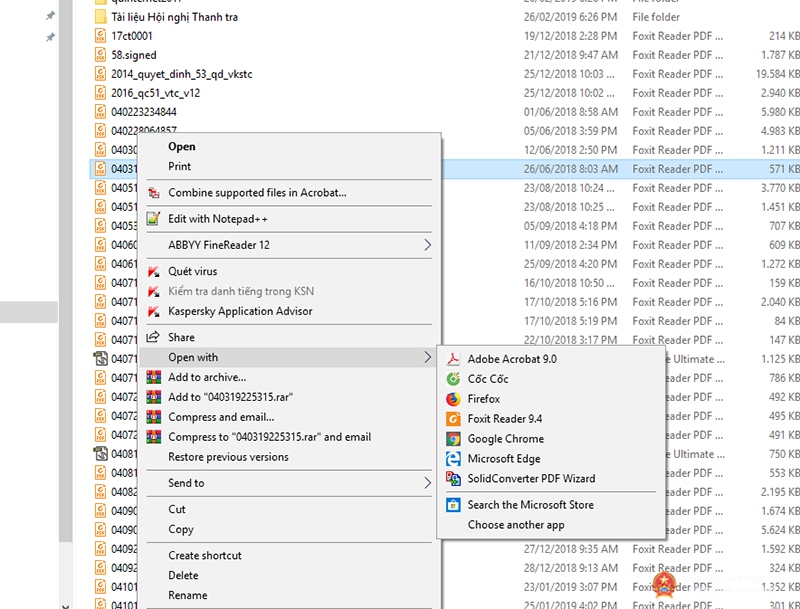Click the Acrobat combine files icon

tap(154, 193)
